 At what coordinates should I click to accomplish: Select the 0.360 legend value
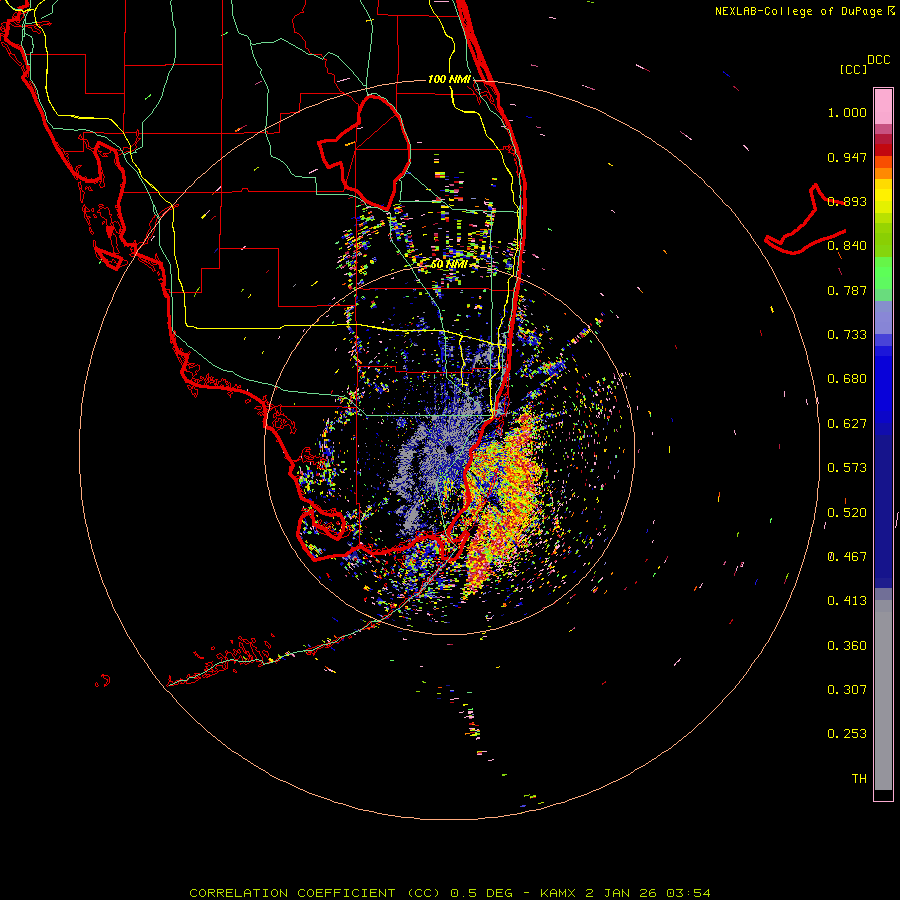click(847, 646)
